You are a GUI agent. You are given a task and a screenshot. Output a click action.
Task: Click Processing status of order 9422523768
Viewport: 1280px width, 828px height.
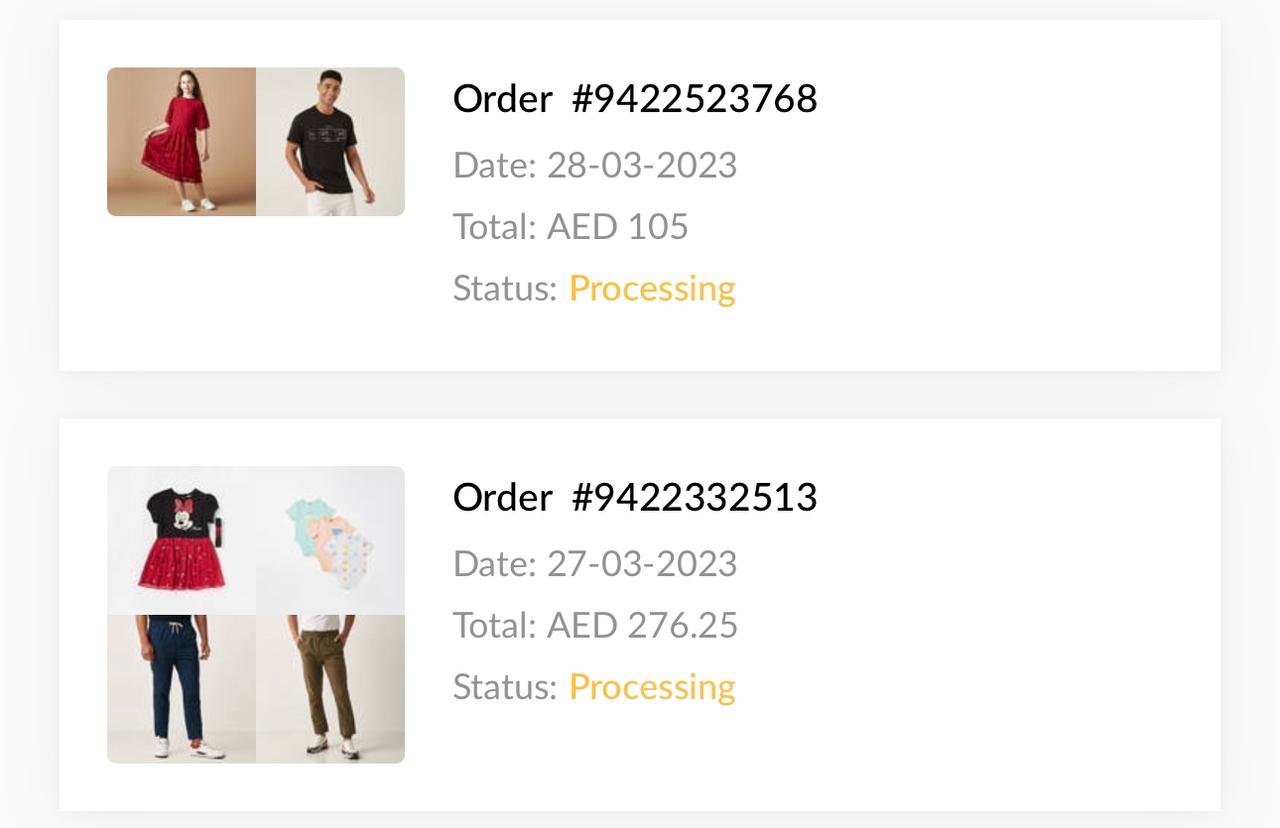[652, 288]
